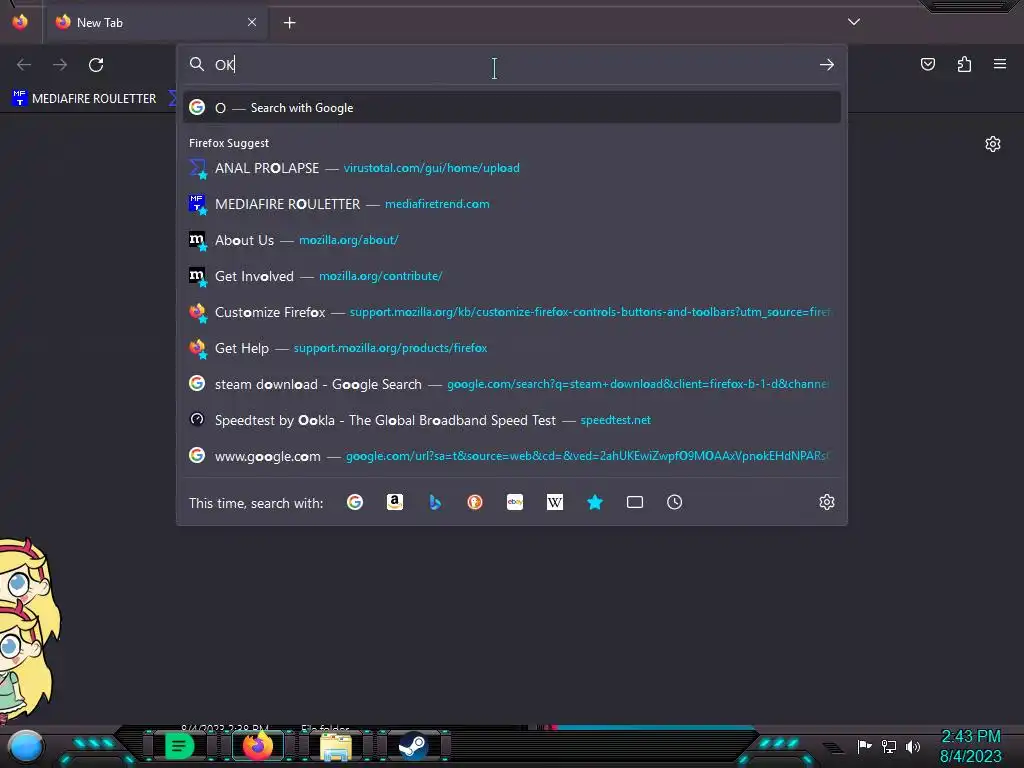Search in Bookmarks with star icon
The height and width of the screenshot is (768, 1024).
[595, 502]
